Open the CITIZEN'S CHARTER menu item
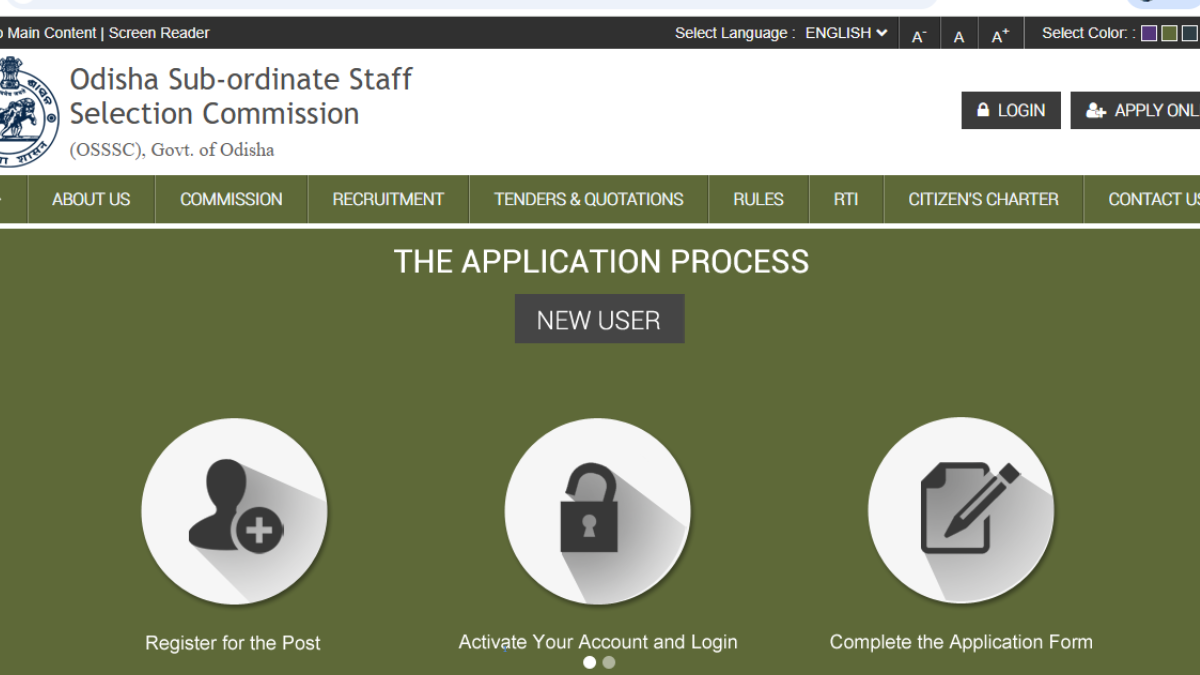 (x=984, y=199)
